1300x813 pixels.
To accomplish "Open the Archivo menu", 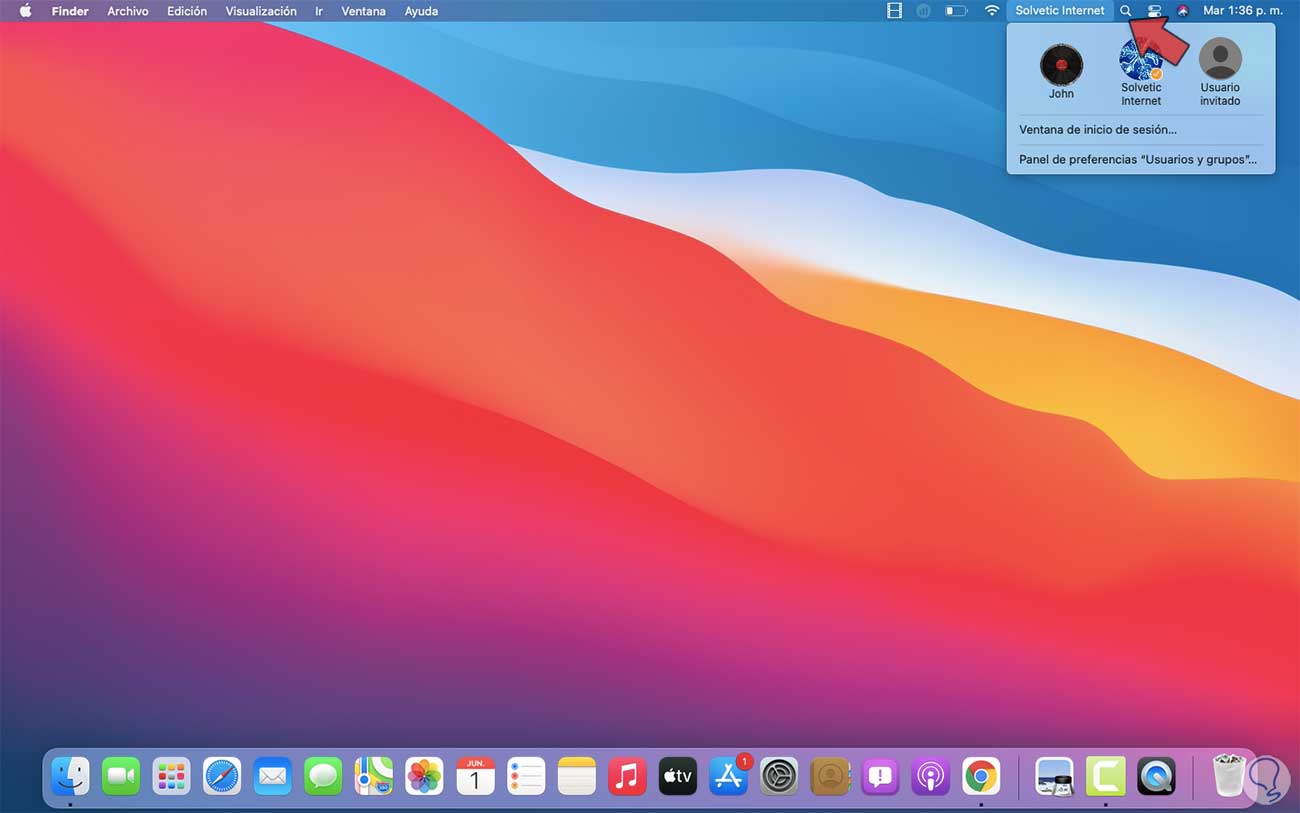I will coord(128,11).
